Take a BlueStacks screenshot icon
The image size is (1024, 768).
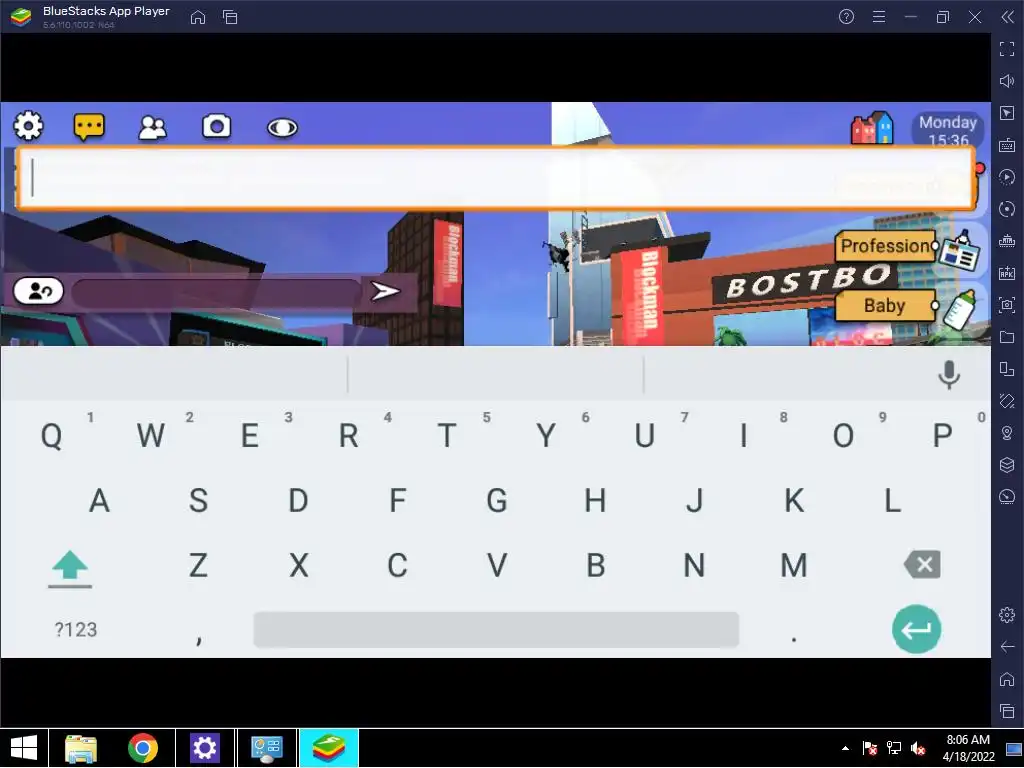click(1007, 305)
